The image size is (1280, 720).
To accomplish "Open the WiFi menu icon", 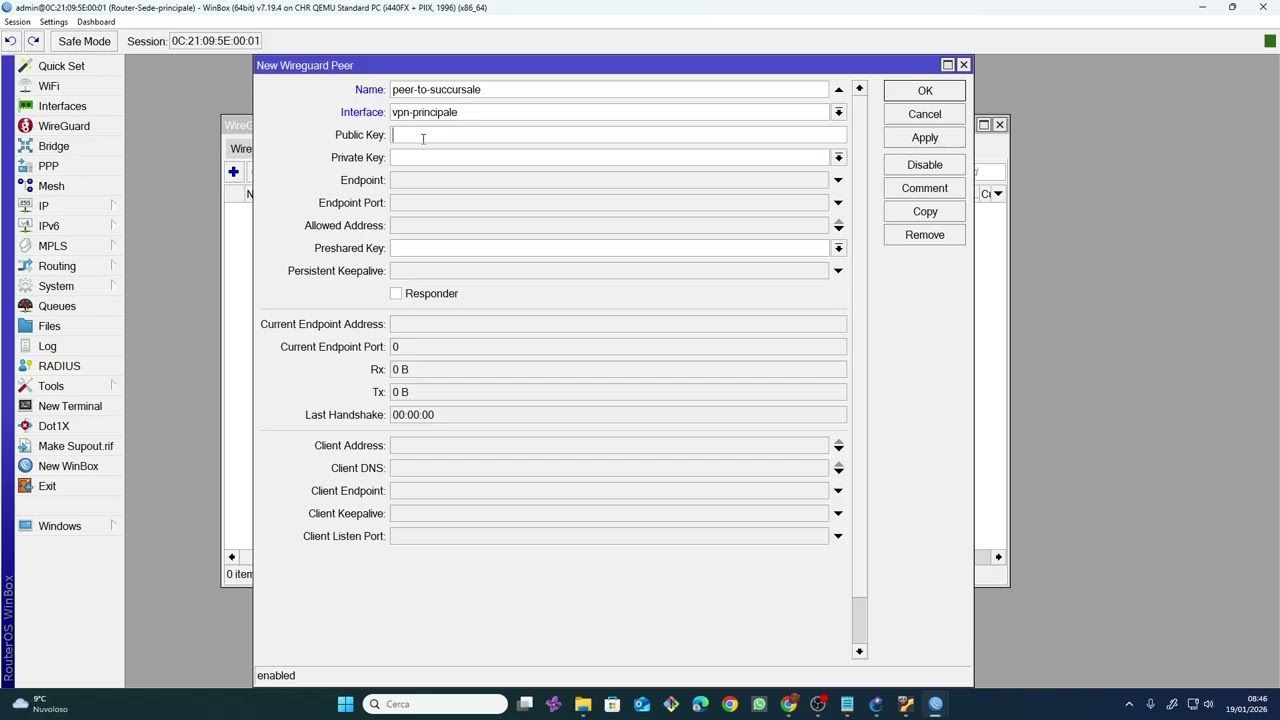I will tap(25, 86).
